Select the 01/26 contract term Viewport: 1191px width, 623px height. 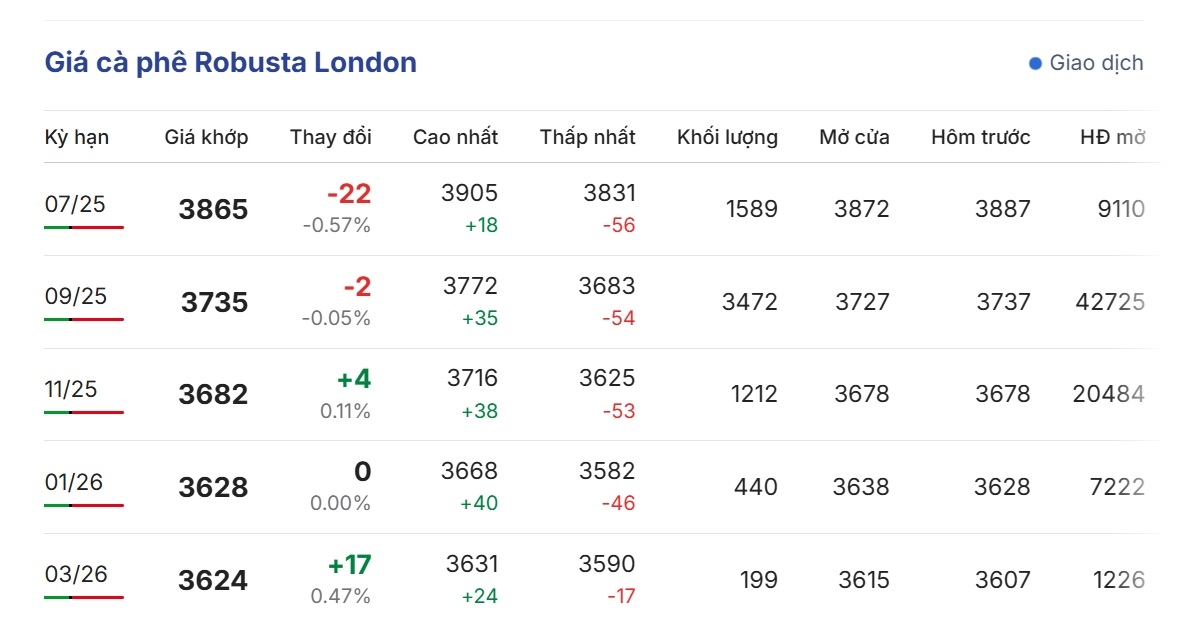(x=74, y=482)
